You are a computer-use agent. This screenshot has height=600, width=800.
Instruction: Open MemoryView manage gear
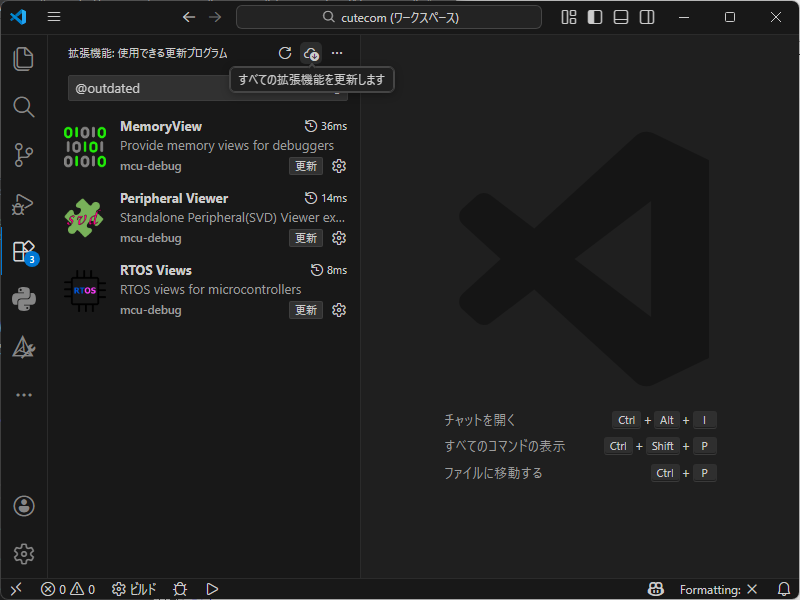(x=339, y=166)
